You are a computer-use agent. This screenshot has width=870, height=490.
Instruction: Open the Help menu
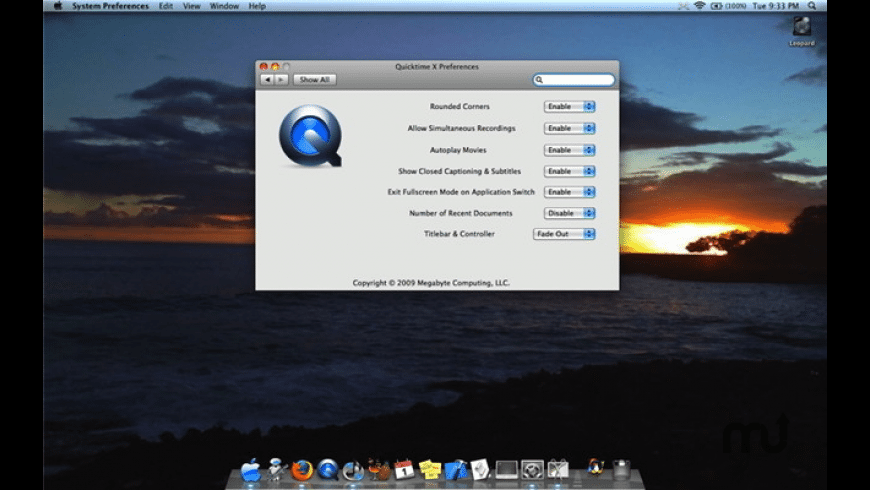click(x=257, y=6)
